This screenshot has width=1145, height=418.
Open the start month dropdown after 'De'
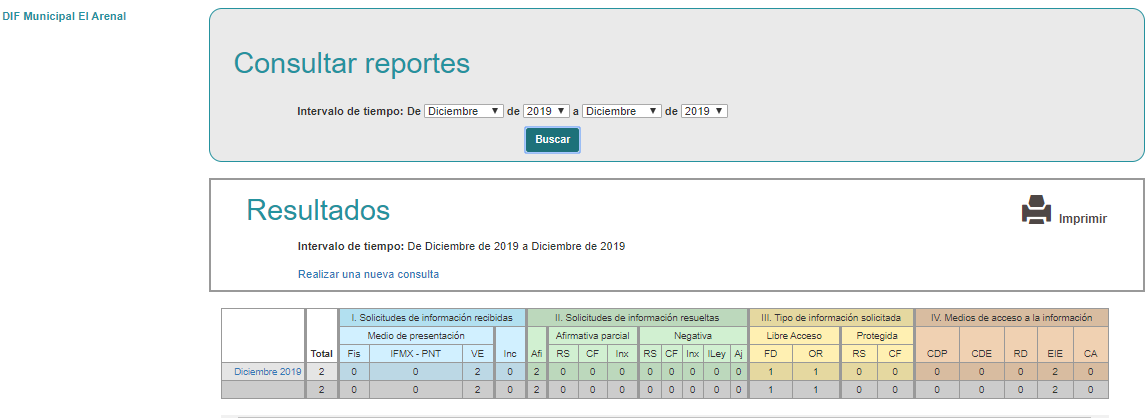(464, 111)
